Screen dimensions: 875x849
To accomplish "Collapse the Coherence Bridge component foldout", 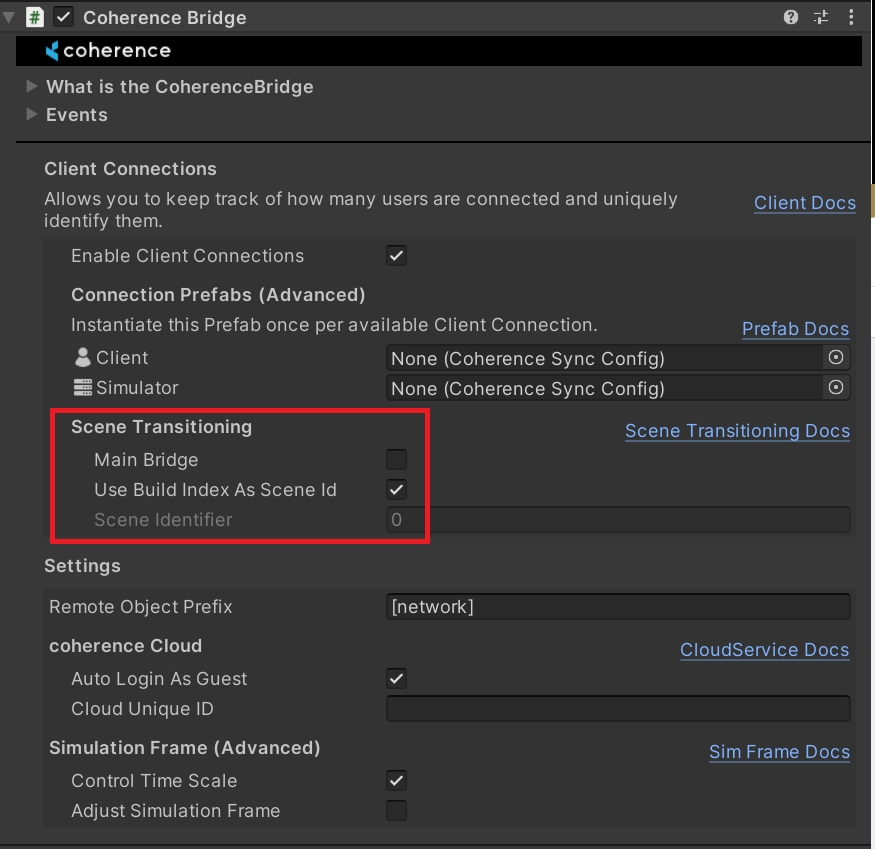I will tap(9, 17).
